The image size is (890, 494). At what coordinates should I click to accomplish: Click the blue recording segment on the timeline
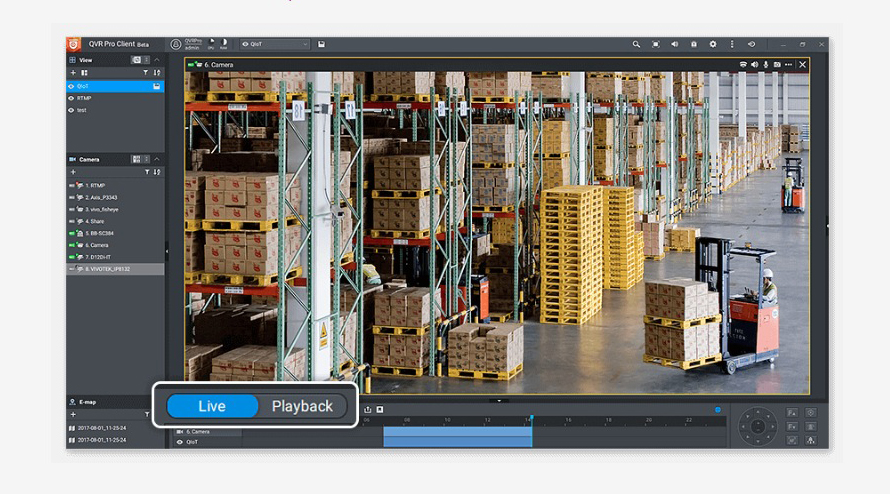point(456,436)
